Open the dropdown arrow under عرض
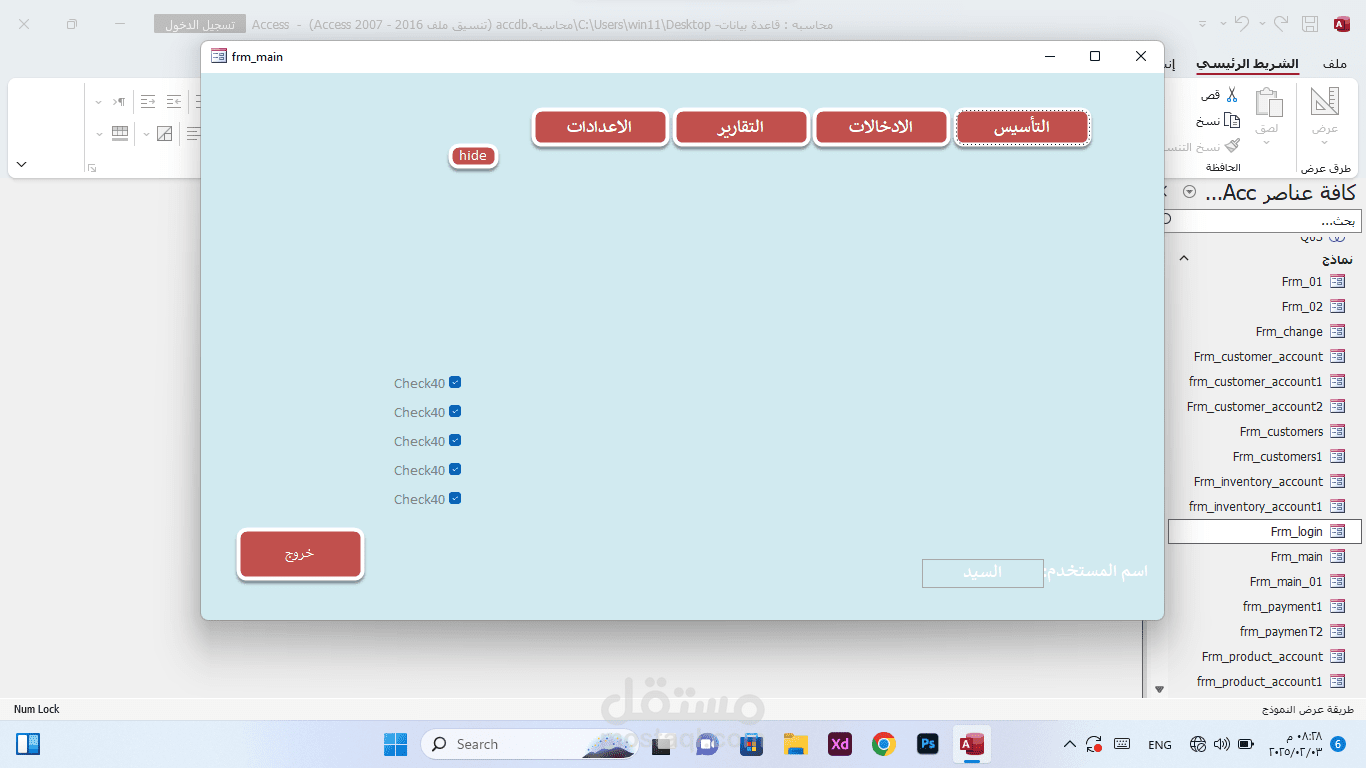 point(1324,142)
